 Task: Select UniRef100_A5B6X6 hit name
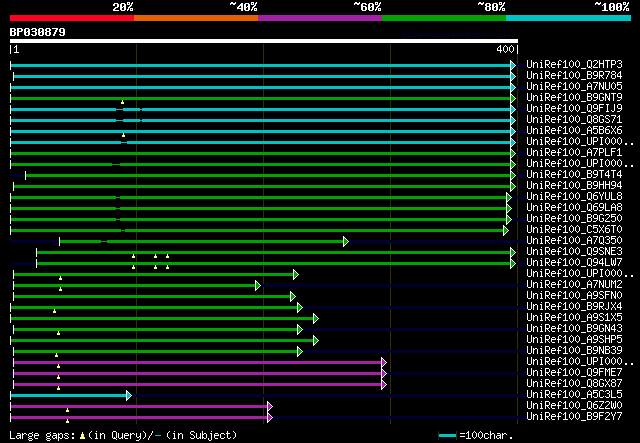574,131
